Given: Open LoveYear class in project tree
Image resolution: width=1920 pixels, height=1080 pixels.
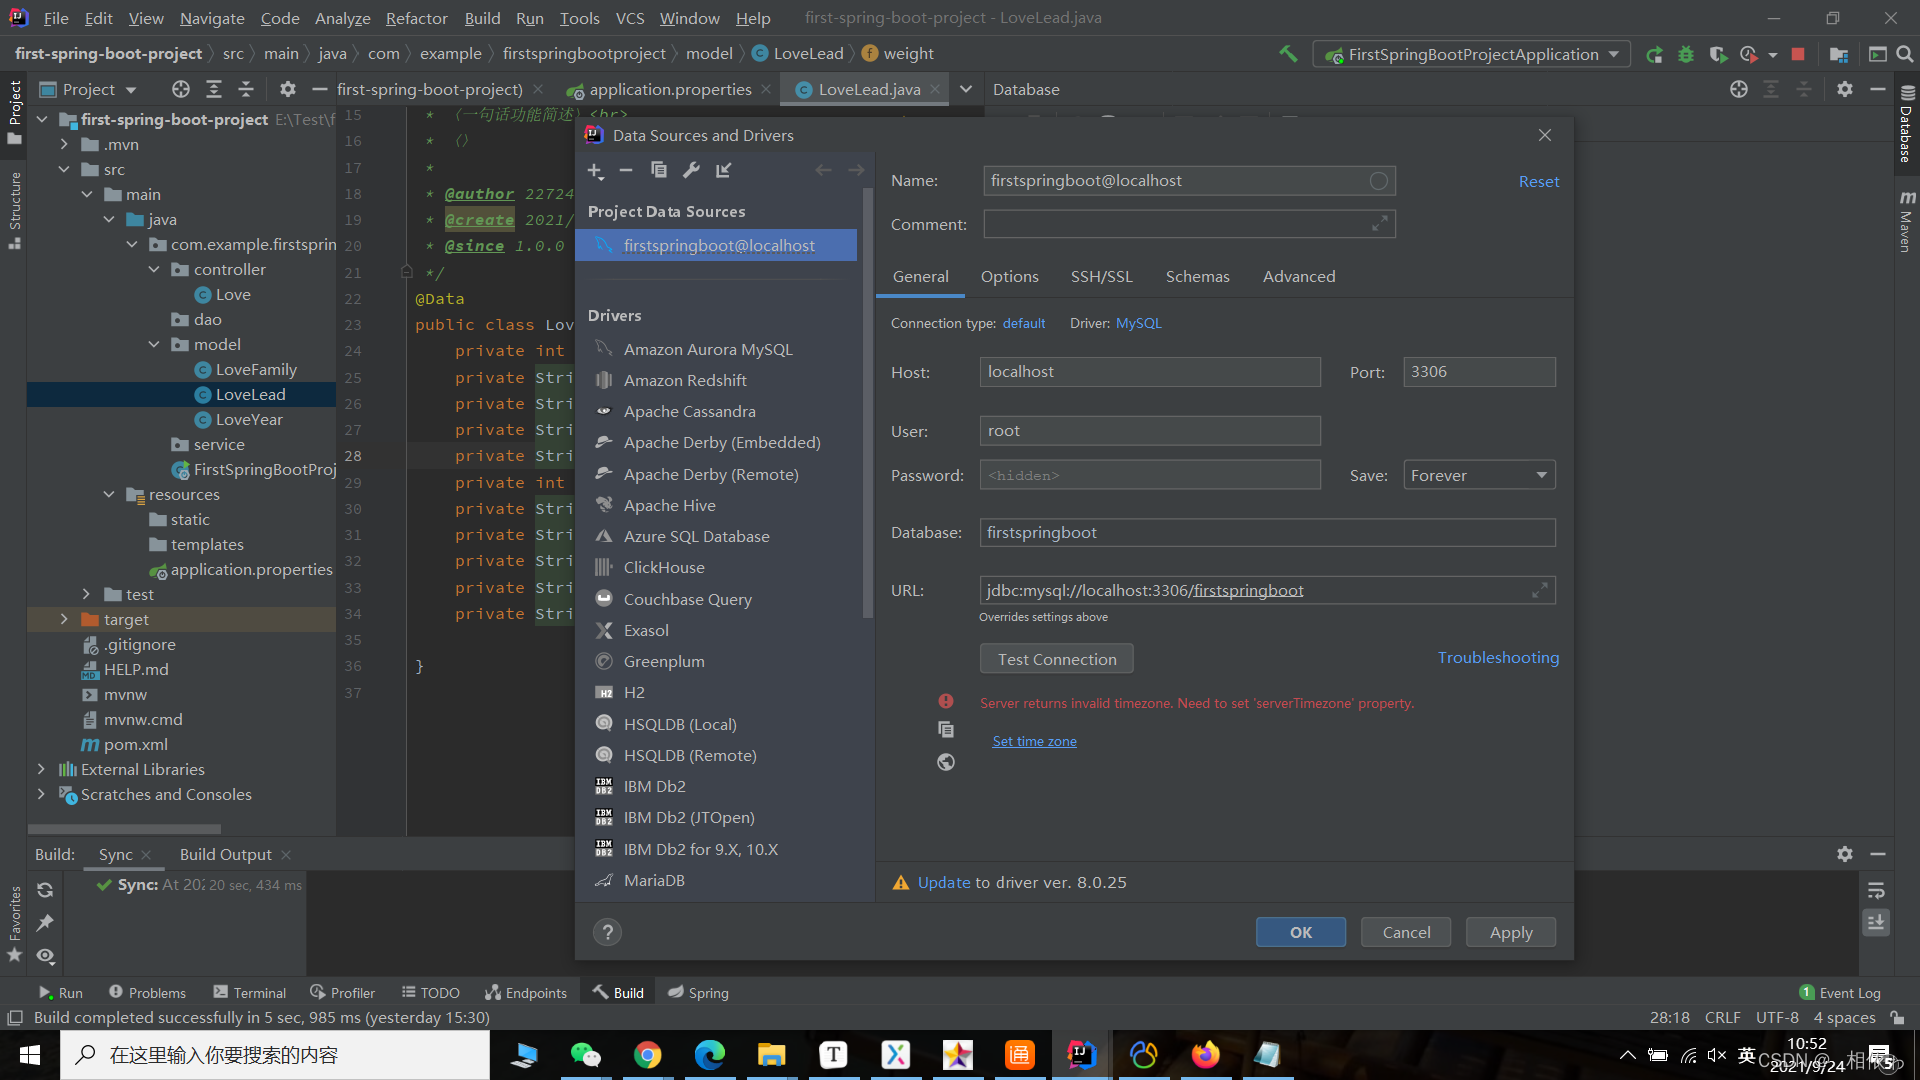Looking at the screenshot, I should coord(249,420).
